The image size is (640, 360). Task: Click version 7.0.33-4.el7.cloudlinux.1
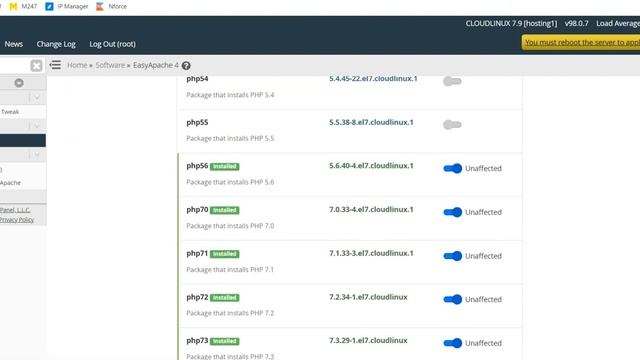(x=371, y=209)
